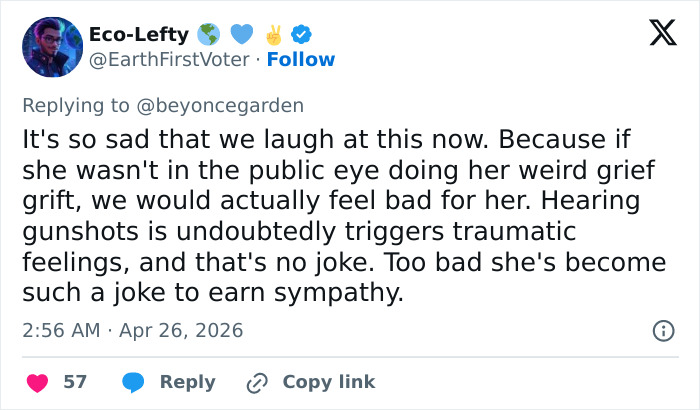The height and width of the screenshot is (410, 700).
Task: Click the Eco-Lefty display name
Action: [x=138, y=34]
